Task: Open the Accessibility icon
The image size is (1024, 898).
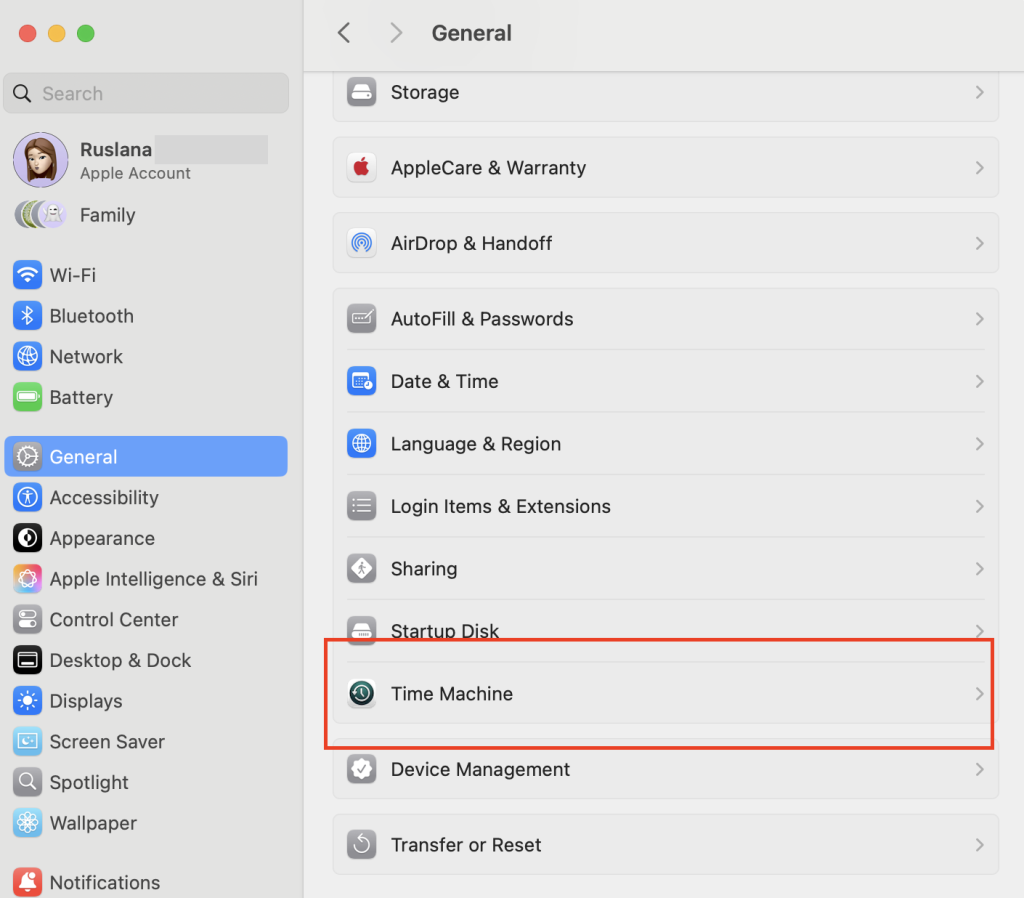Action: [27, 498]
